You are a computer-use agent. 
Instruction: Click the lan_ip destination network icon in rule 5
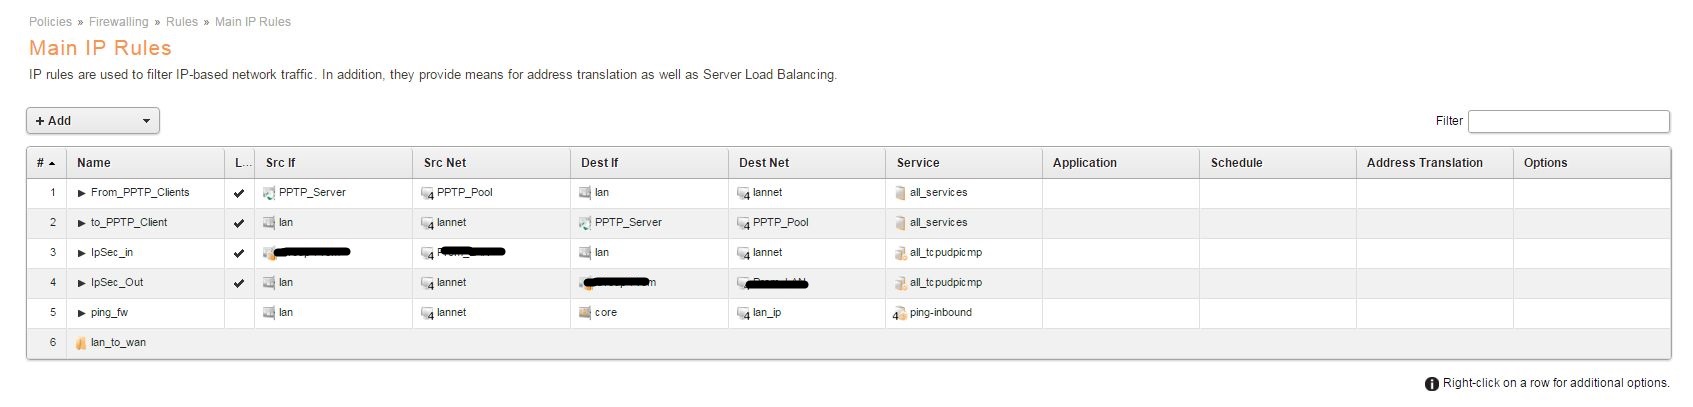(x=743, y=313)
